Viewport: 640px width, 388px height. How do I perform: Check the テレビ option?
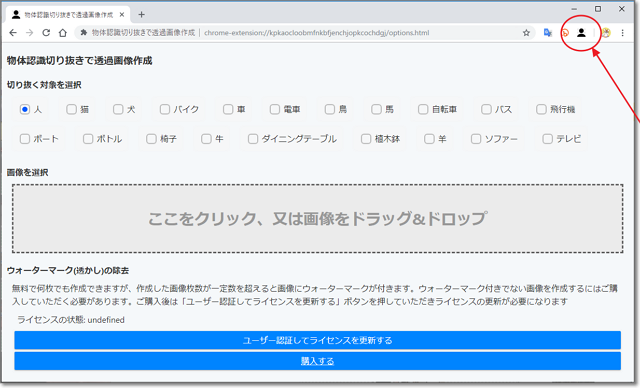[x=547, y=139]
